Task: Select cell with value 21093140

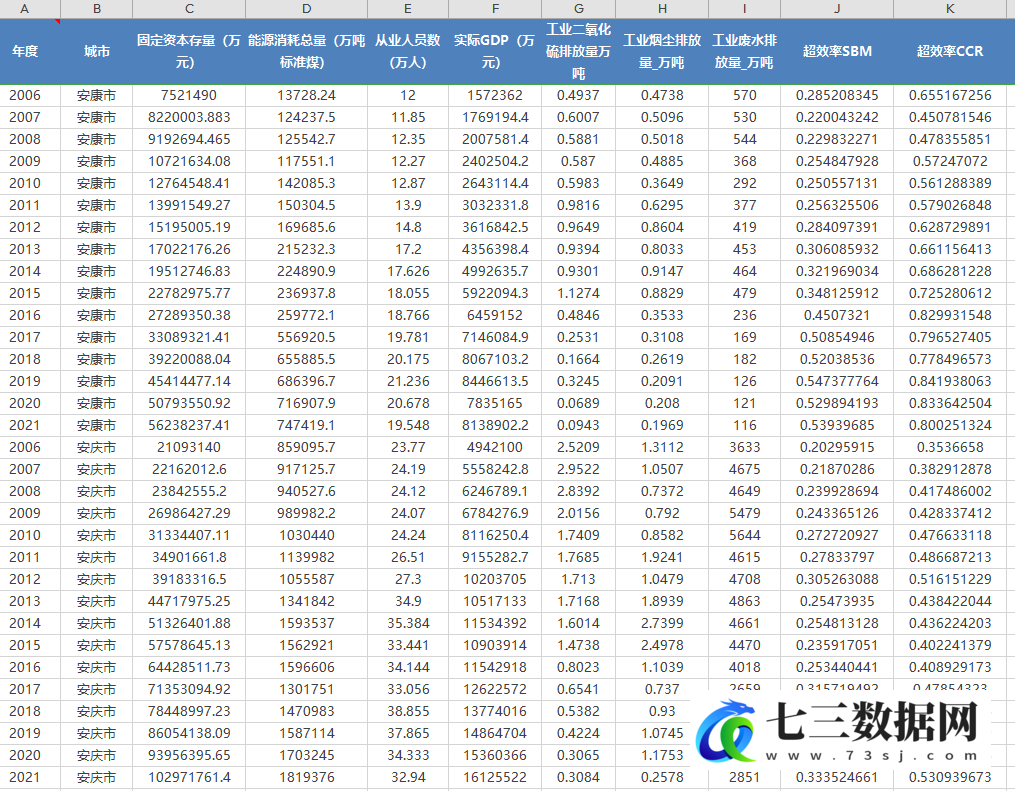Action: click(189, 447)
